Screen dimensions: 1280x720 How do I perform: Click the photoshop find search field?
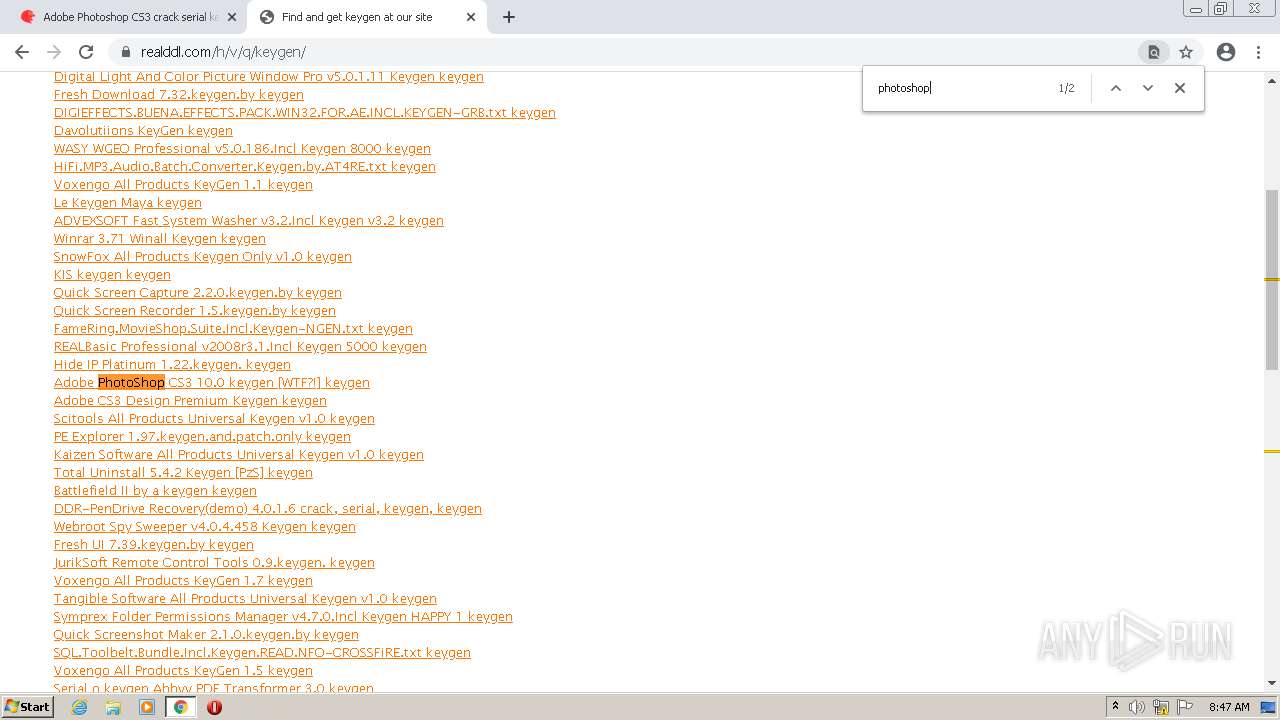point(960,88)
